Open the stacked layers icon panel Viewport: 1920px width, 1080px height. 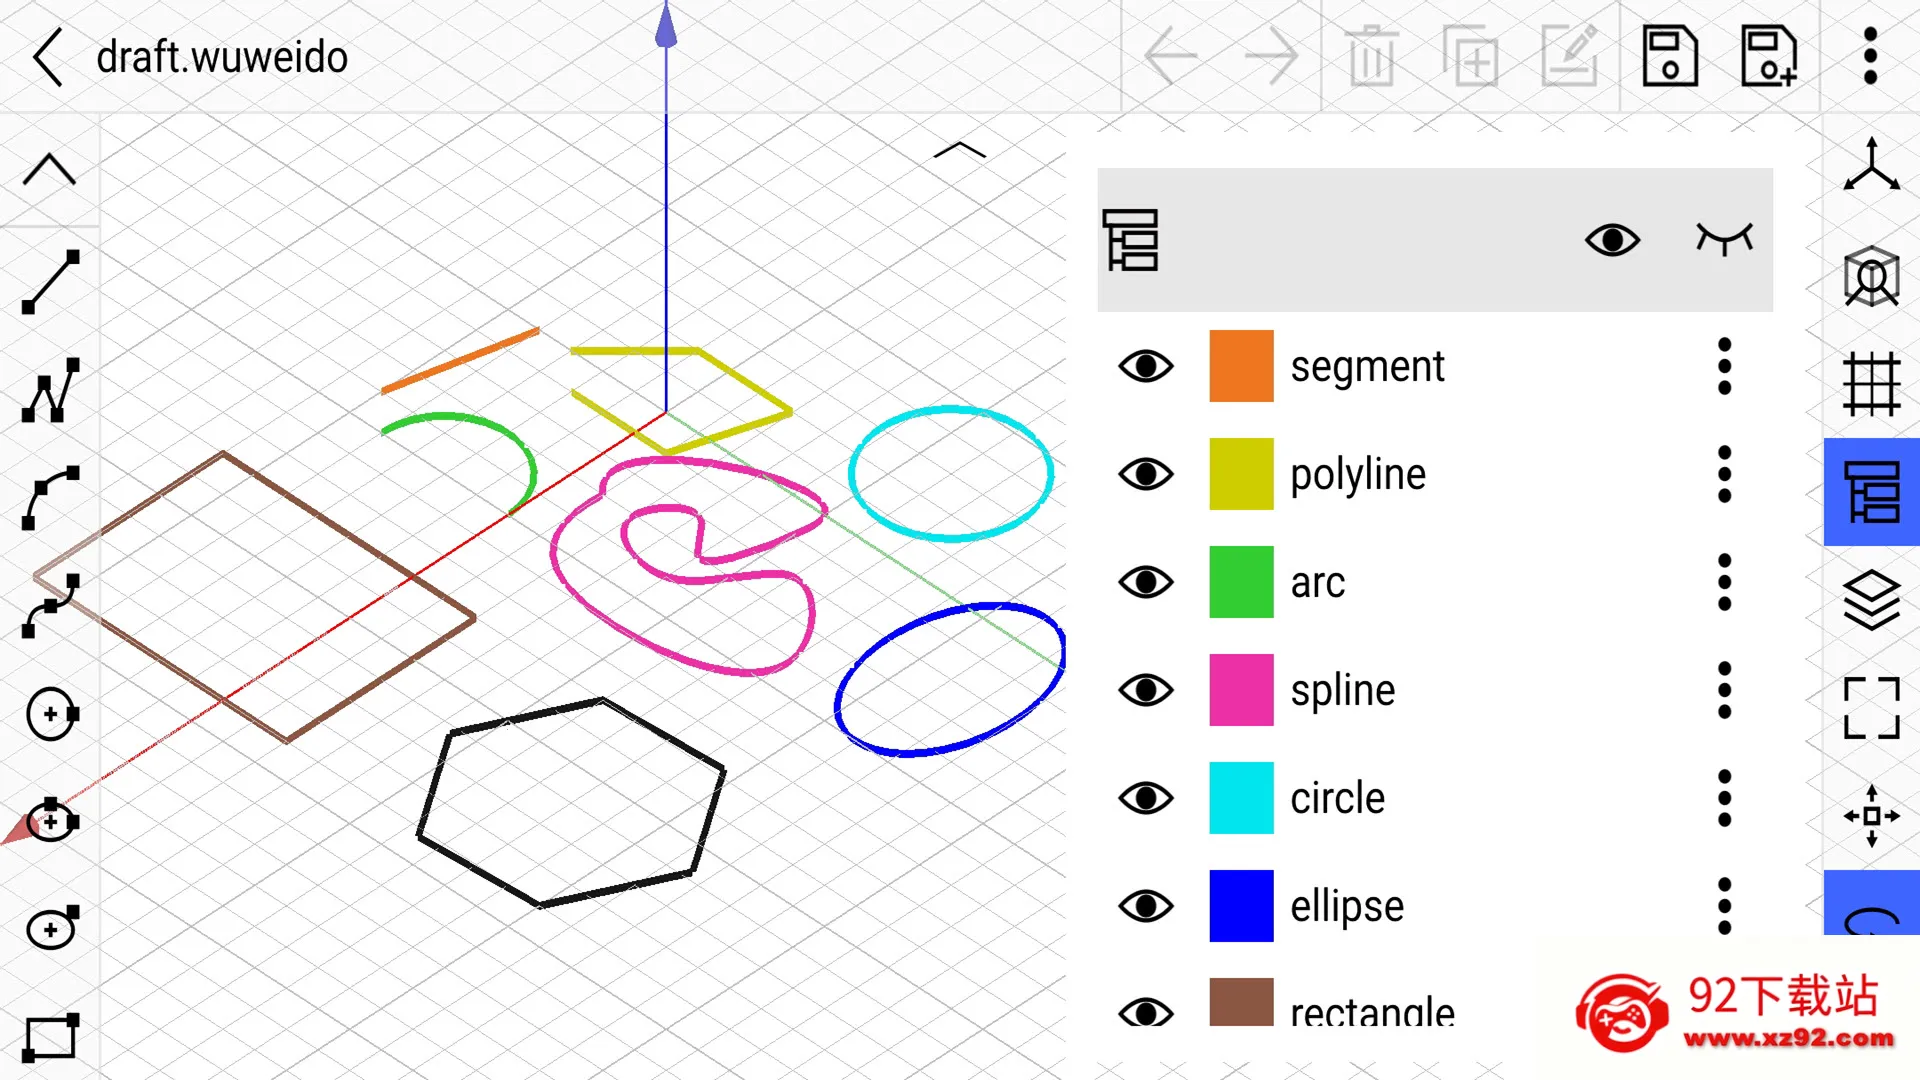tap(1871, 600)
